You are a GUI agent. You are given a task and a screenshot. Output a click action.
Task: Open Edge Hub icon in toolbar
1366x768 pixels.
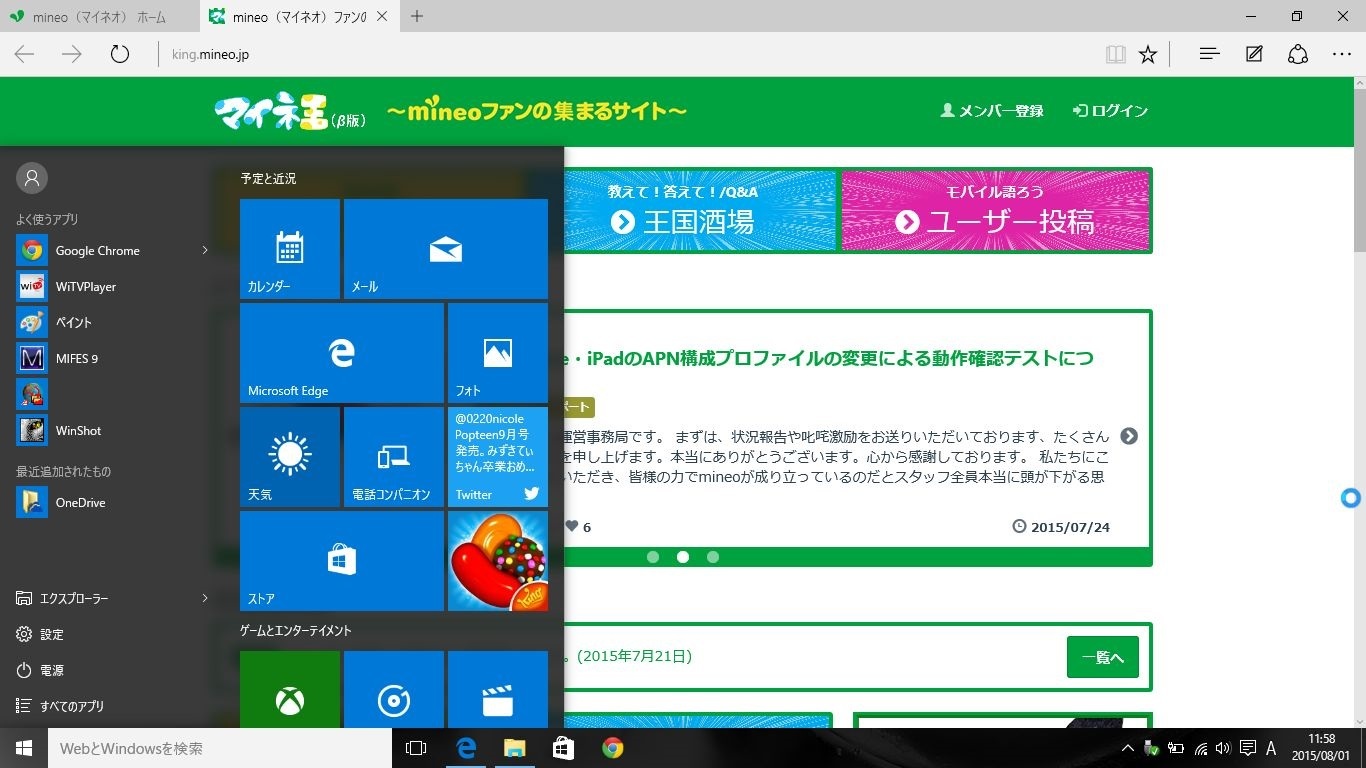[1209, 54]
